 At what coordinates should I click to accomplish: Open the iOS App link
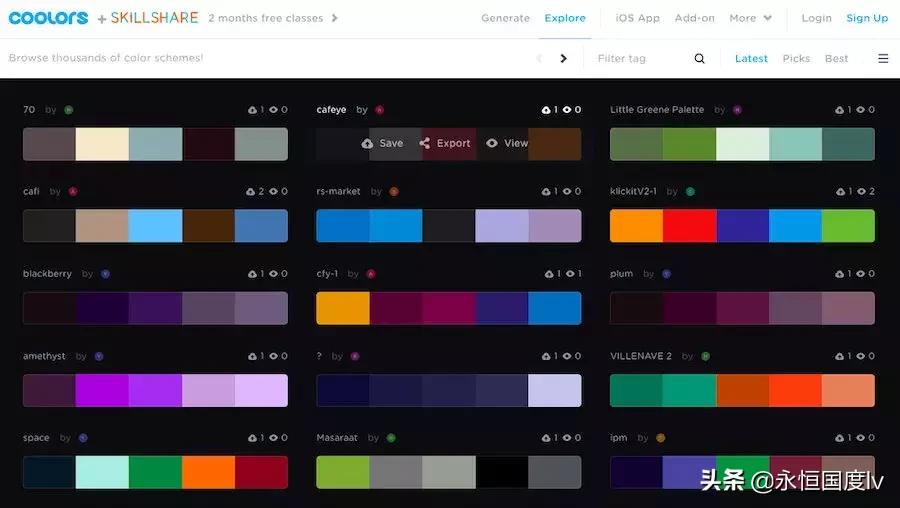[x=637, y=18]
